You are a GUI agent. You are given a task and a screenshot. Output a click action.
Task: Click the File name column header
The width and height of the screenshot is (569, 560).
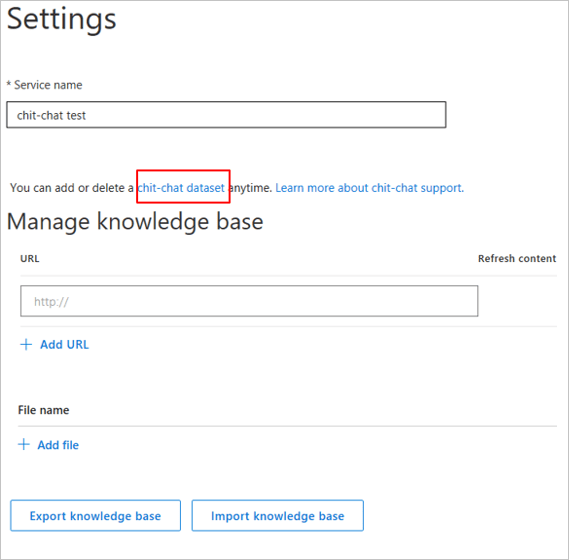44,410
